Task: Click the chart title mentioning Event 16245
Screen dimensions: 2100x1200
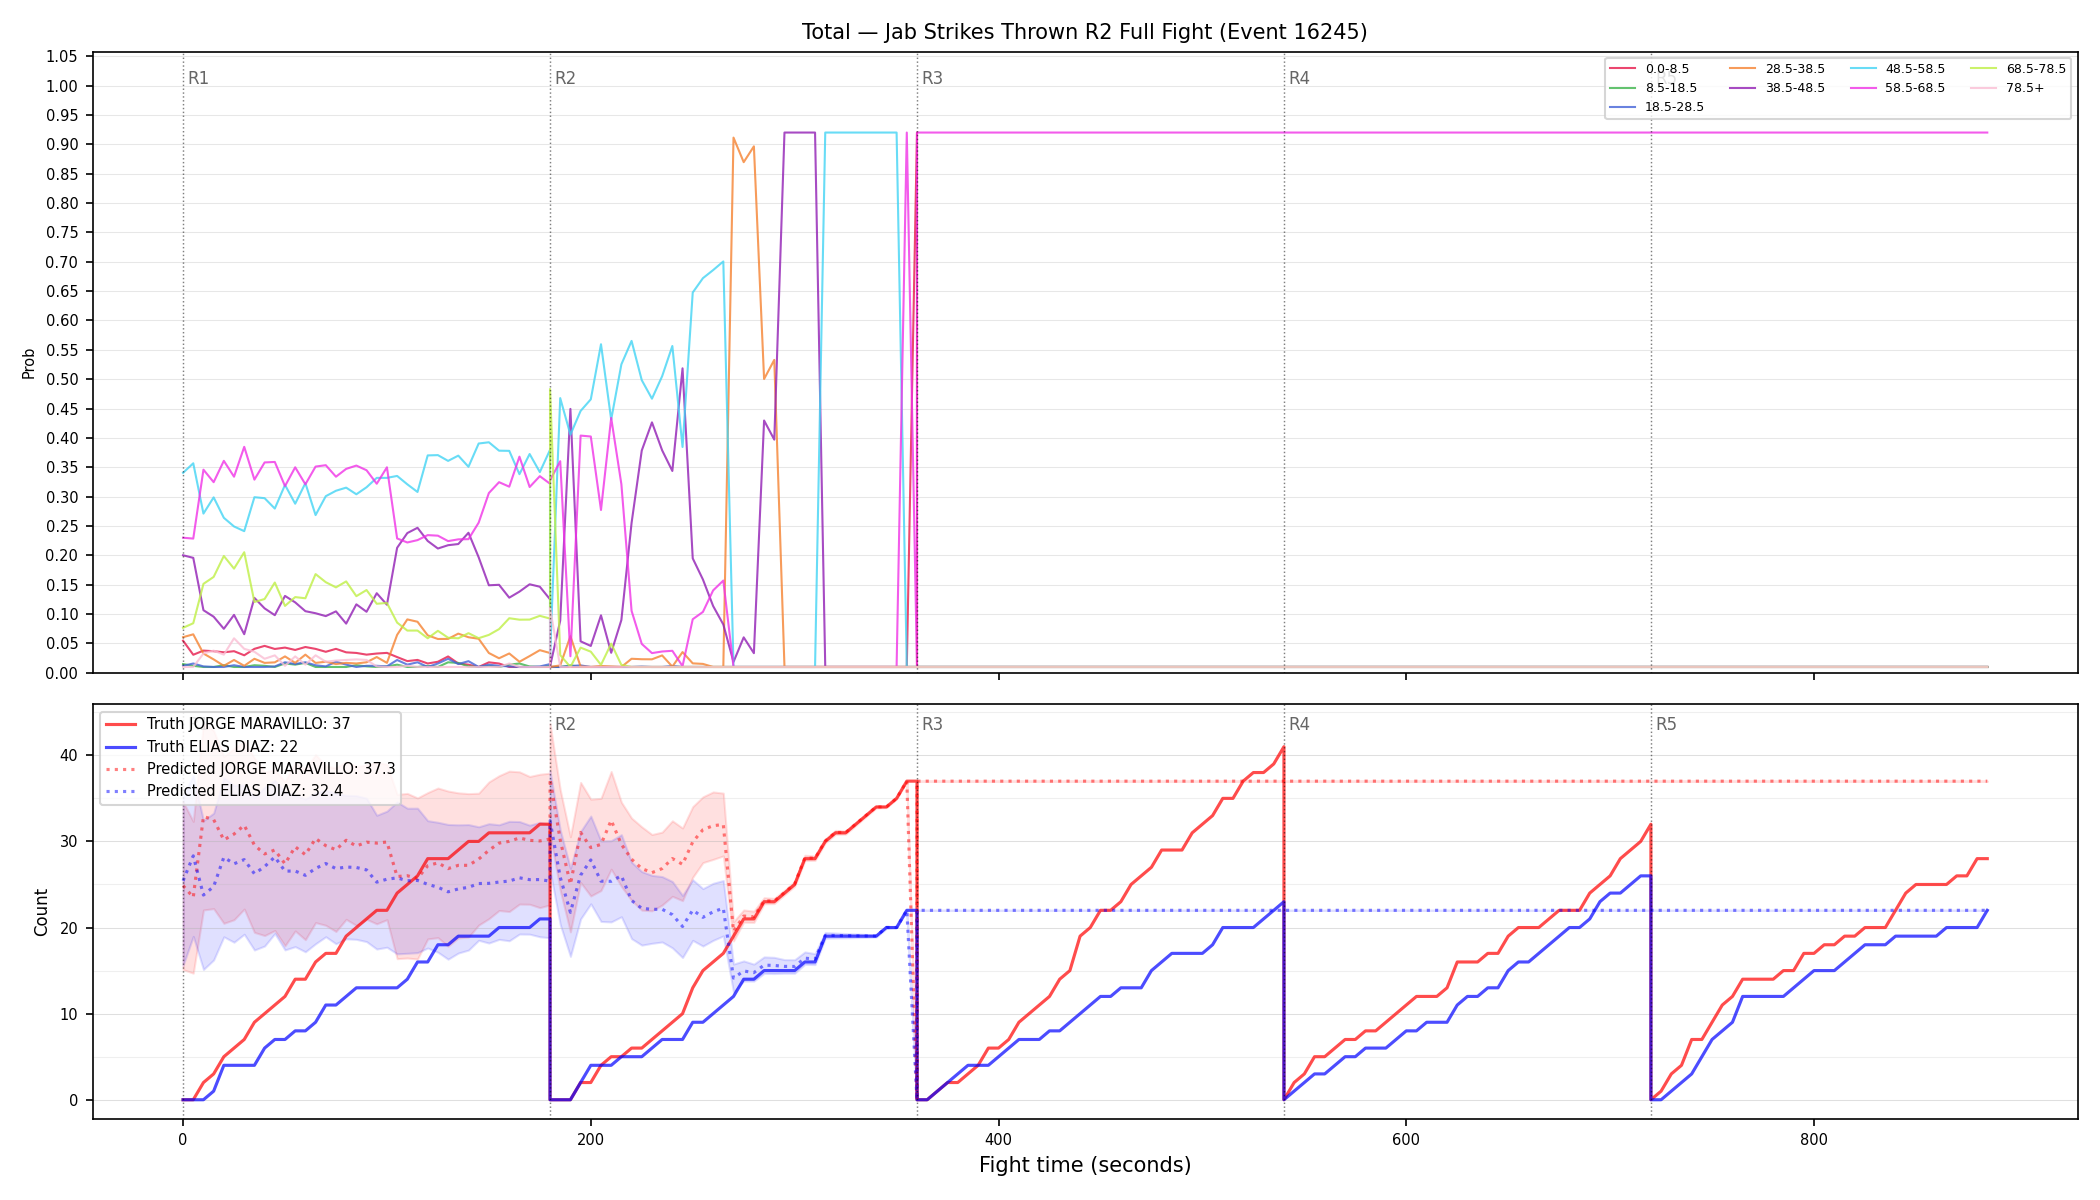Action: coord(1084,32)
